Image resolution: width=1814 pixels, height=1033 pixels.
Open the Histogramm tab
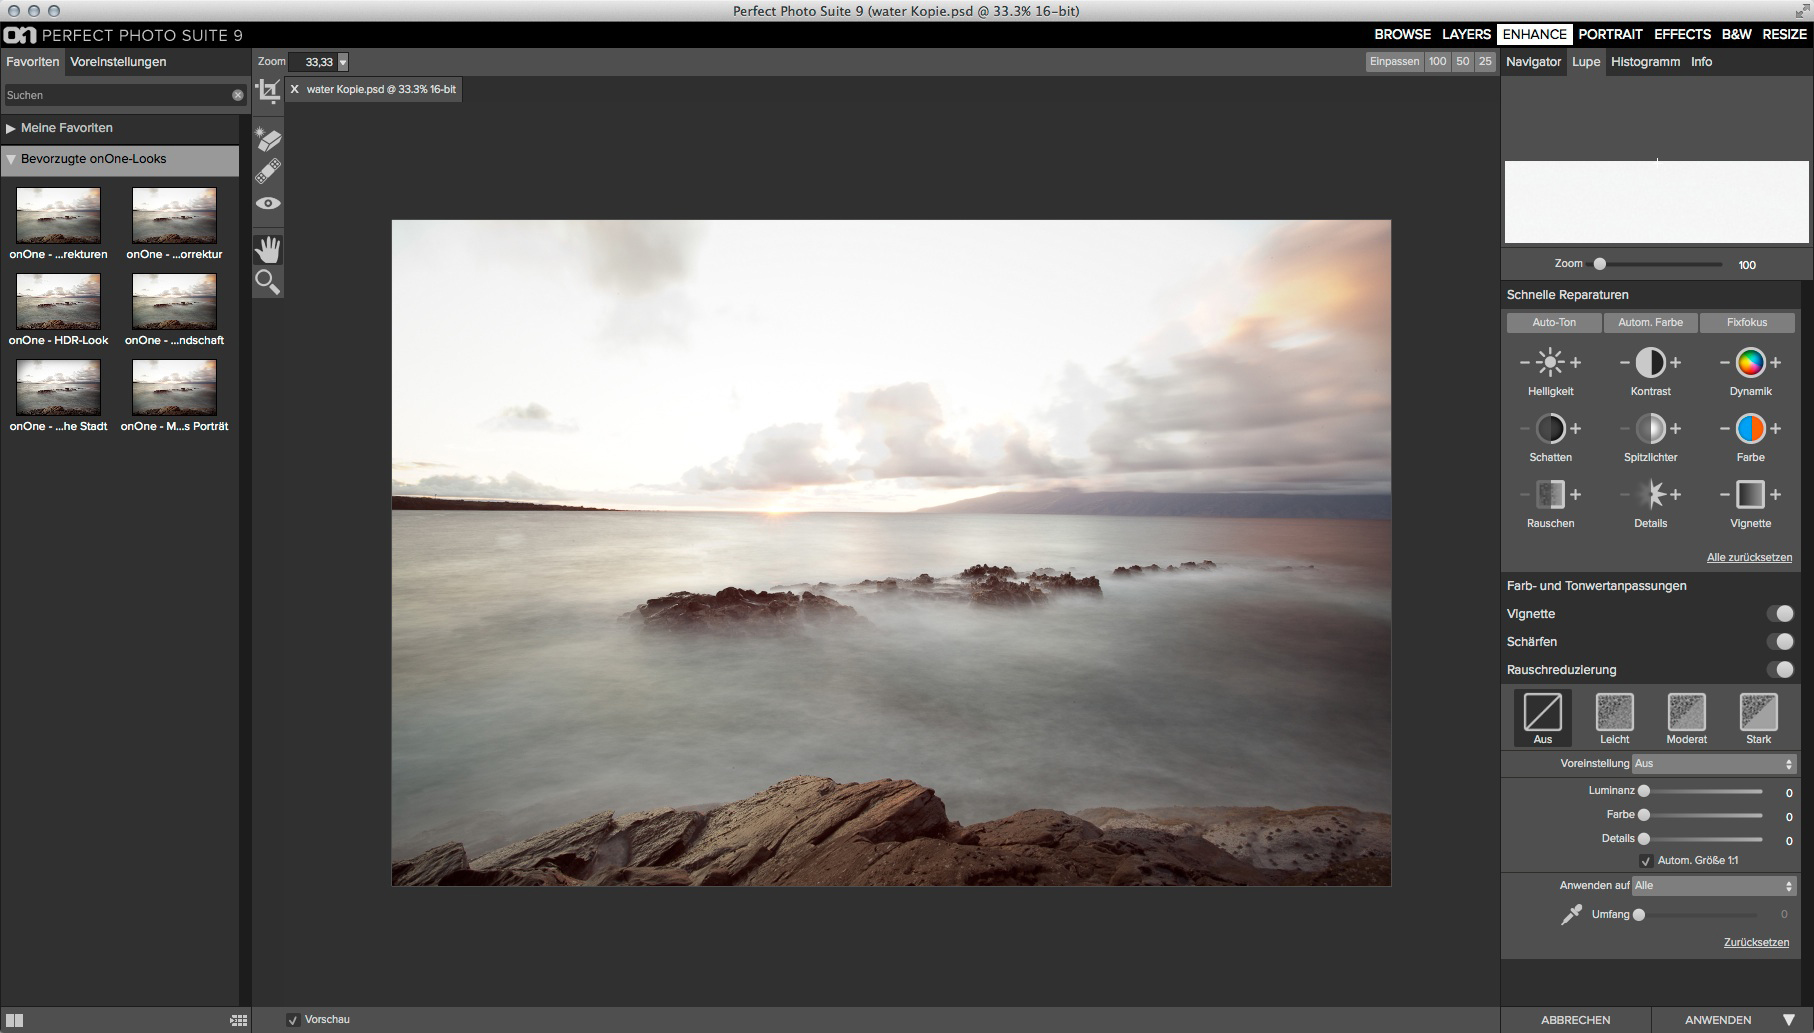(1645, 62)
